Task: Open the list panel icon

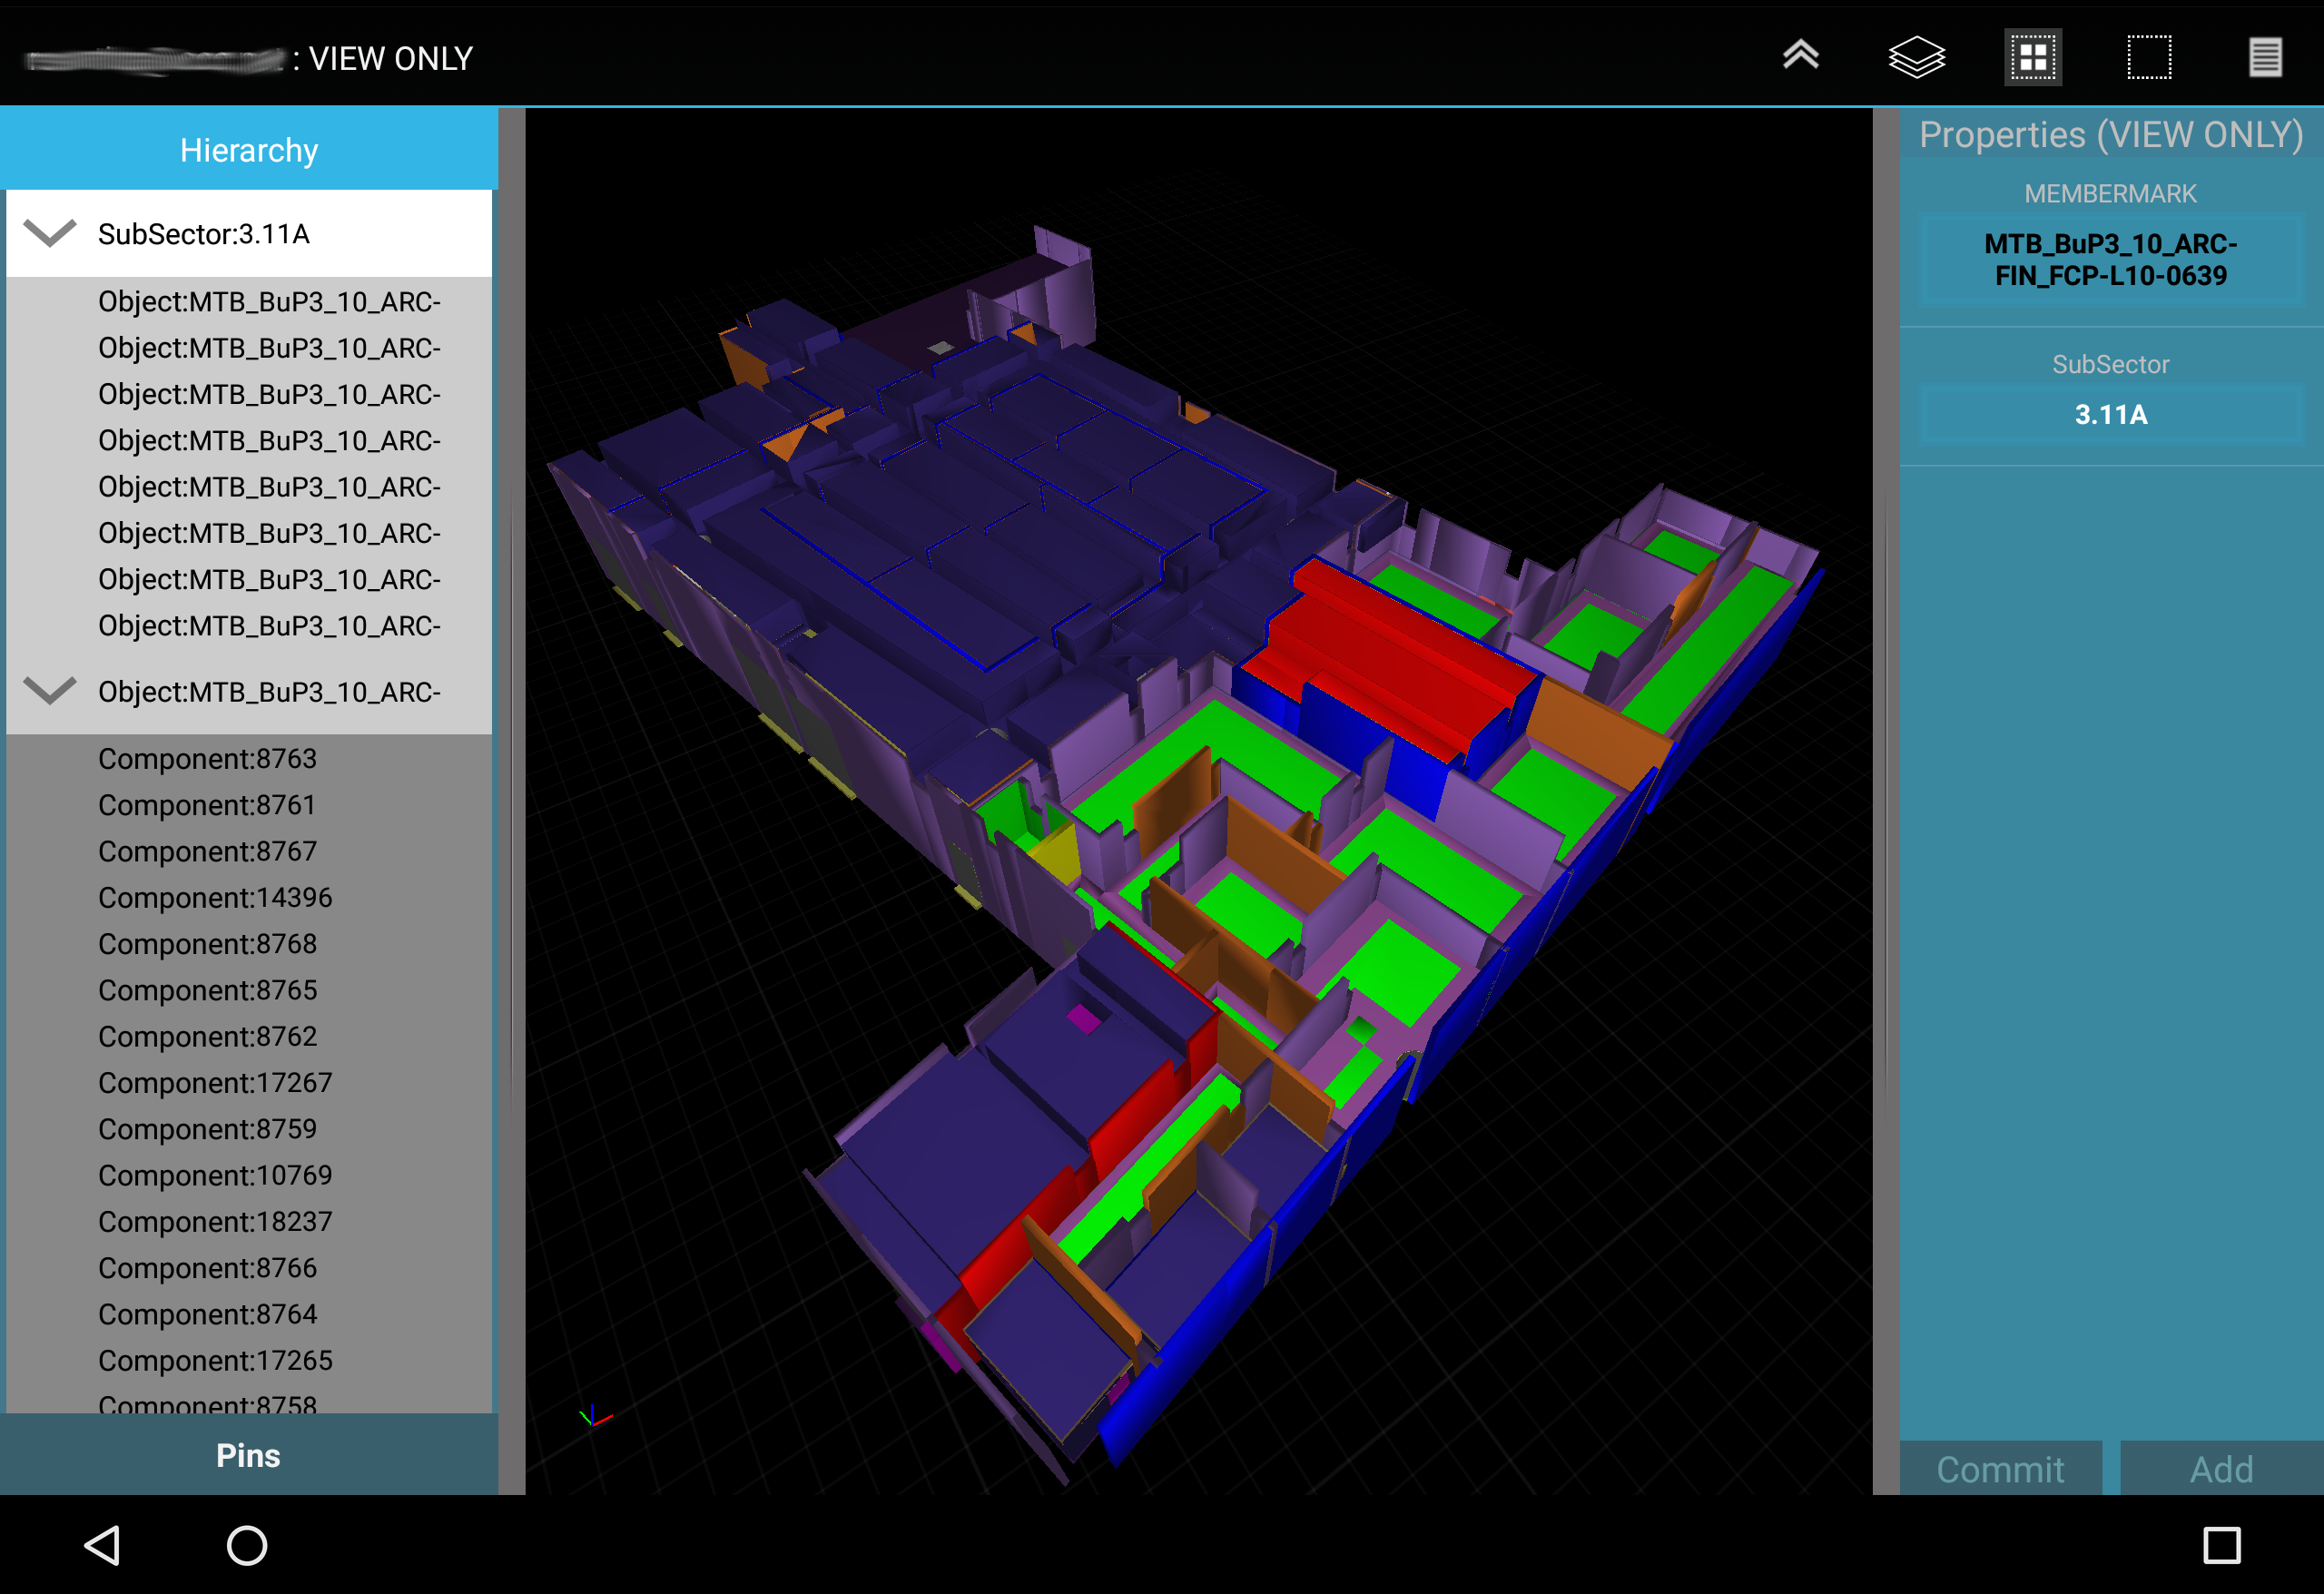Action: point(2265,57)
